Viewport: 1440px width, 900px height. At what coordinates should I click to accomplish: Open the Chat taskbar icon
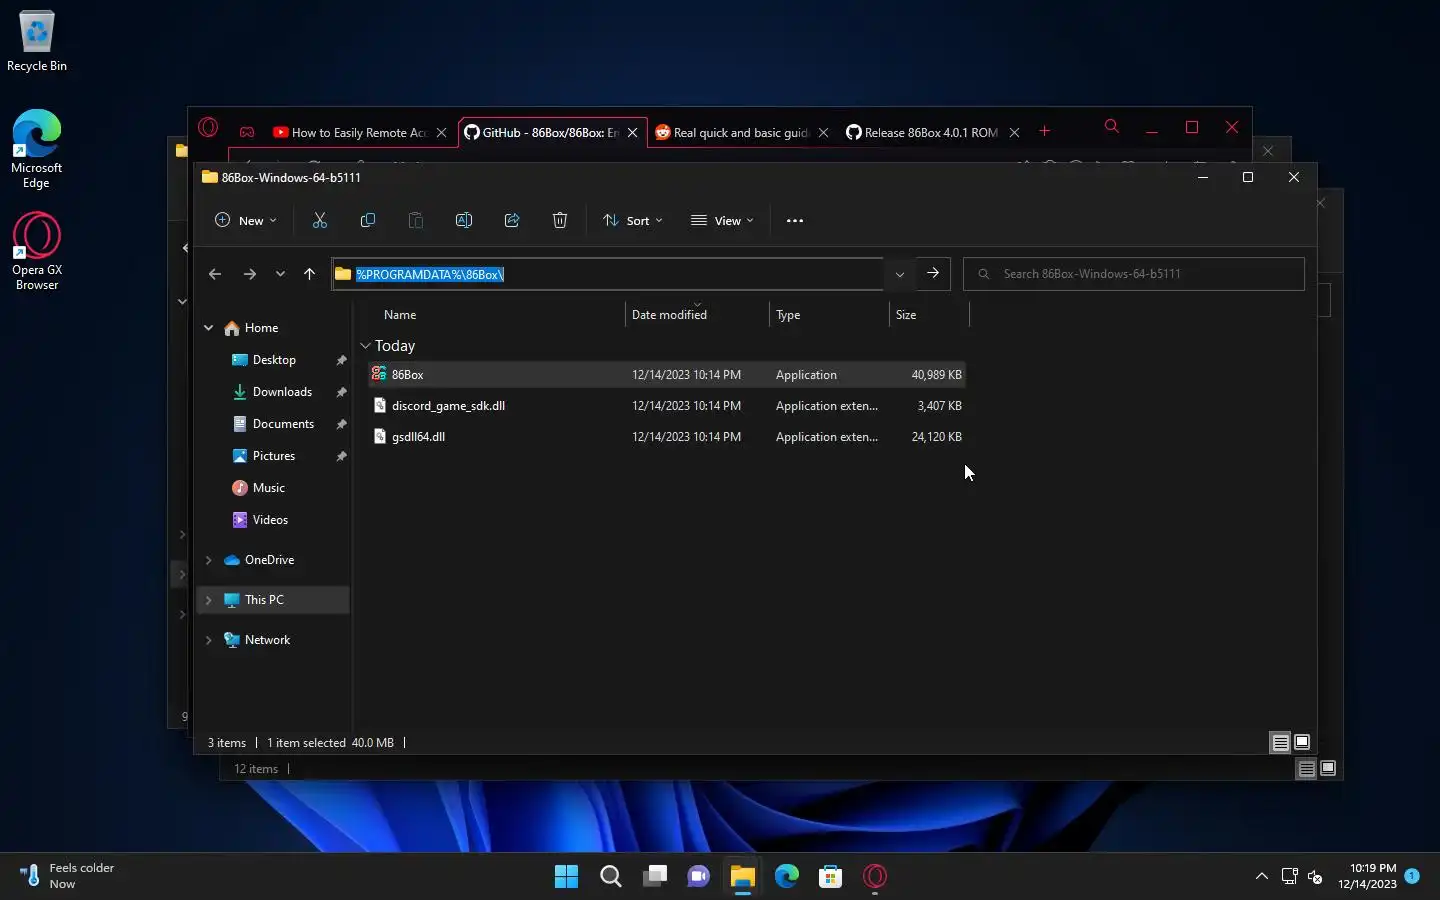[x=699, y=876]
